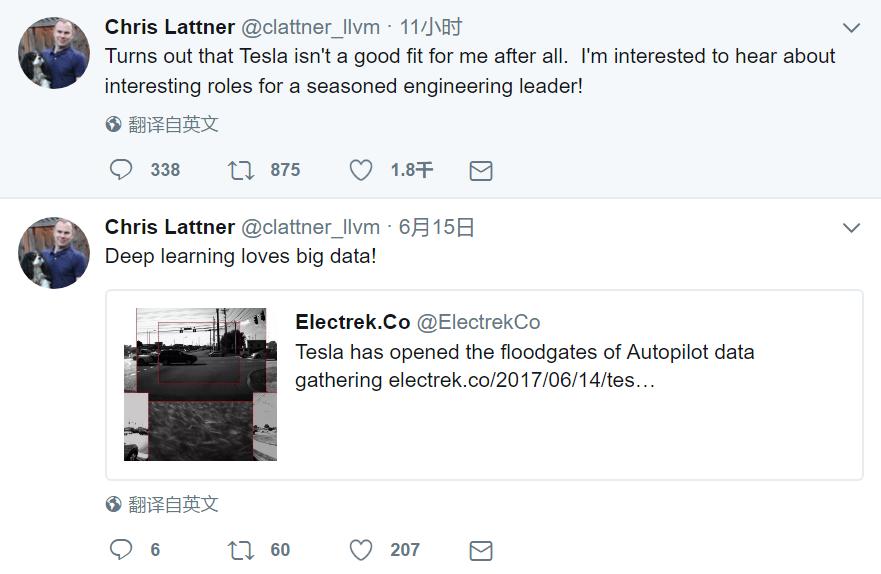Open the 6月15日 tweet timestamp
The image size is (881, 574).
[436, 227]
